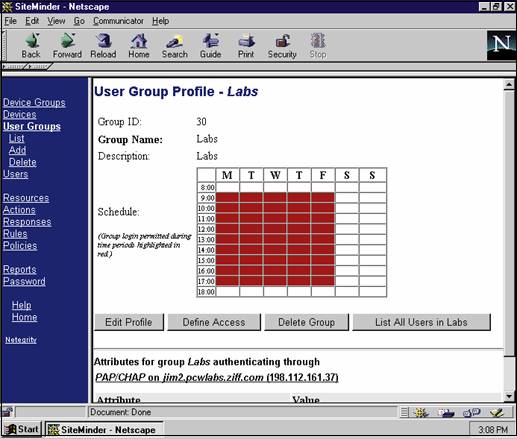Click List All Users in Labs
Image resolution: width=517 pixels, height=439 pixels.
click(421, 322)
